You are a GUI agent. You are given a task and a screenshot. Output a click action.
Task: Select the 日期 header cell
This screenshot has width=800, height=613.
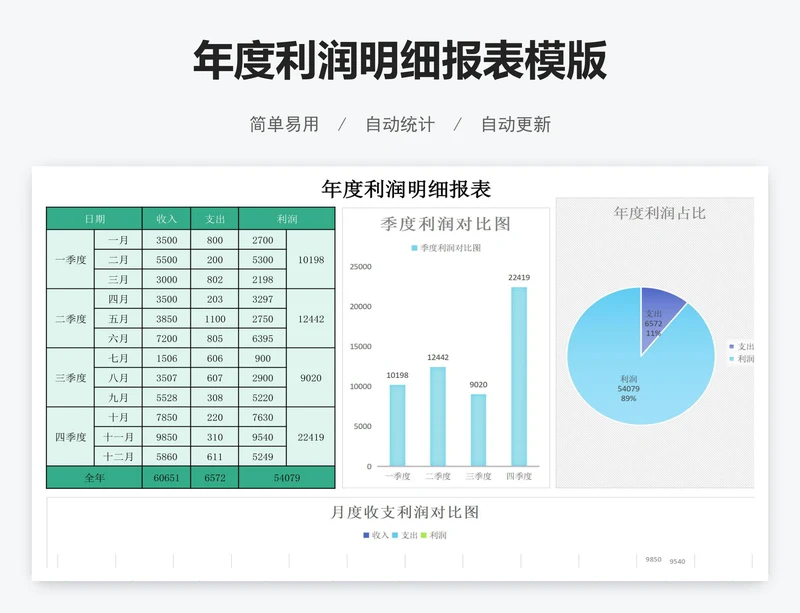[94, 219]
